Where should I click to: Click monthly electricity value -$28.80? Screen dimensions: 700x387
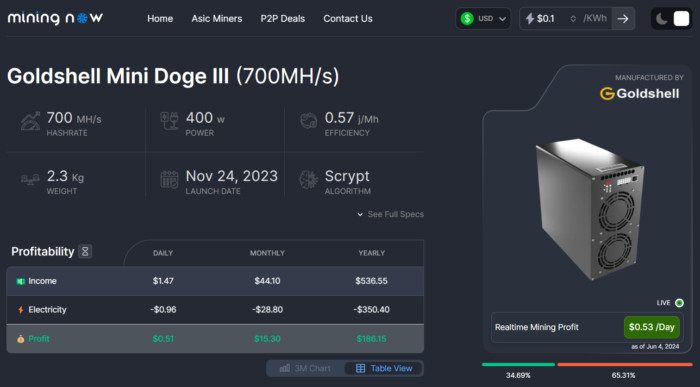point(267,310)
